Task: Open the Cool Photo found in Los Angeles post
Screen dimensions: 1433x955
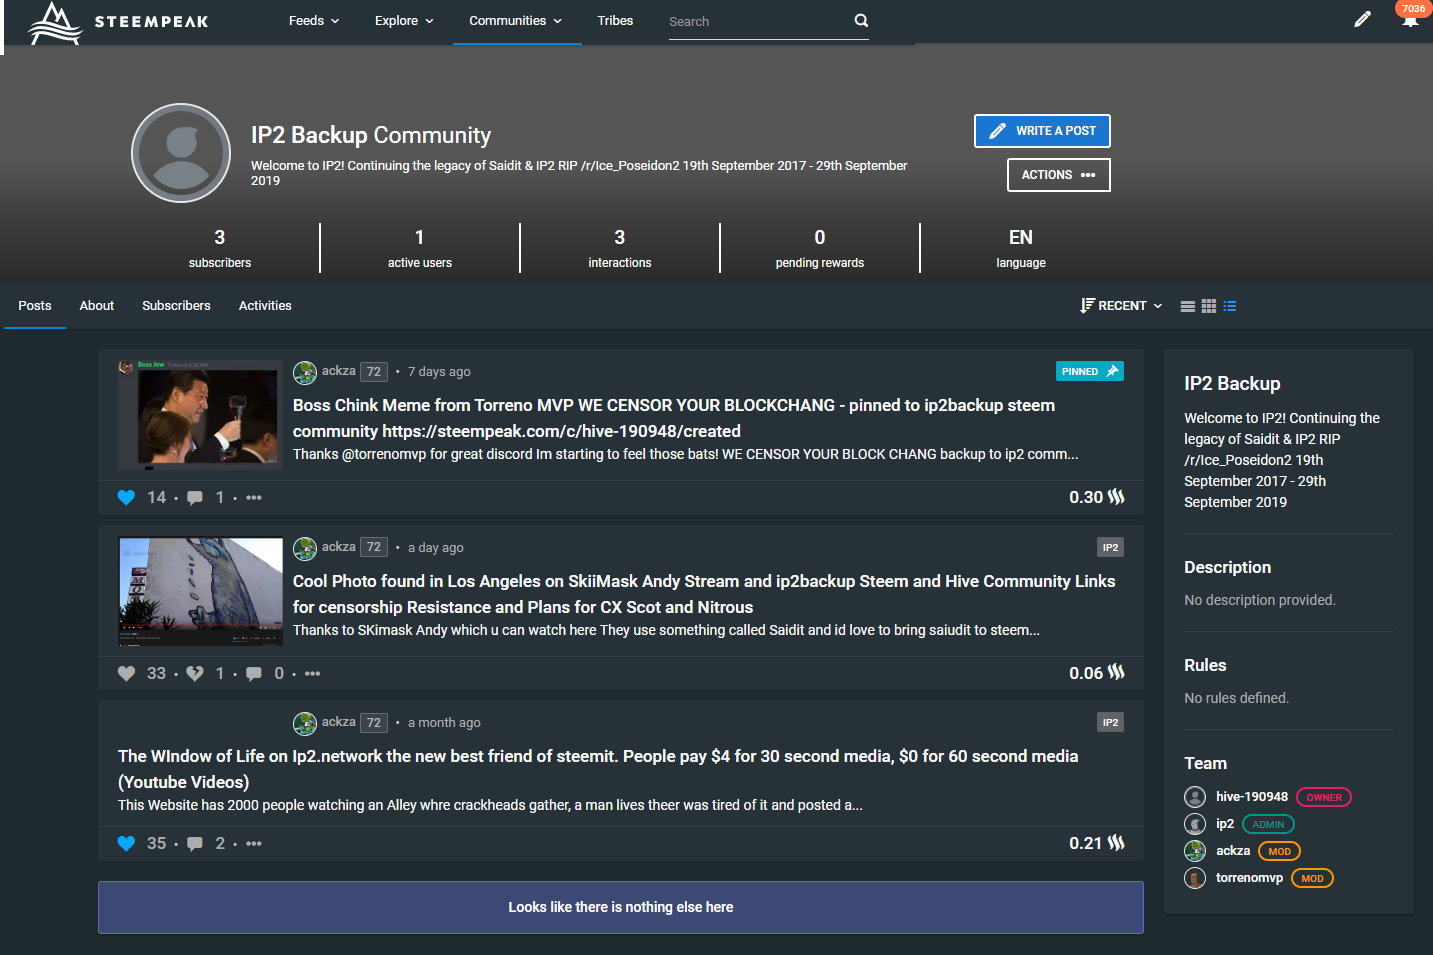Action: click(x=704, y=594)
